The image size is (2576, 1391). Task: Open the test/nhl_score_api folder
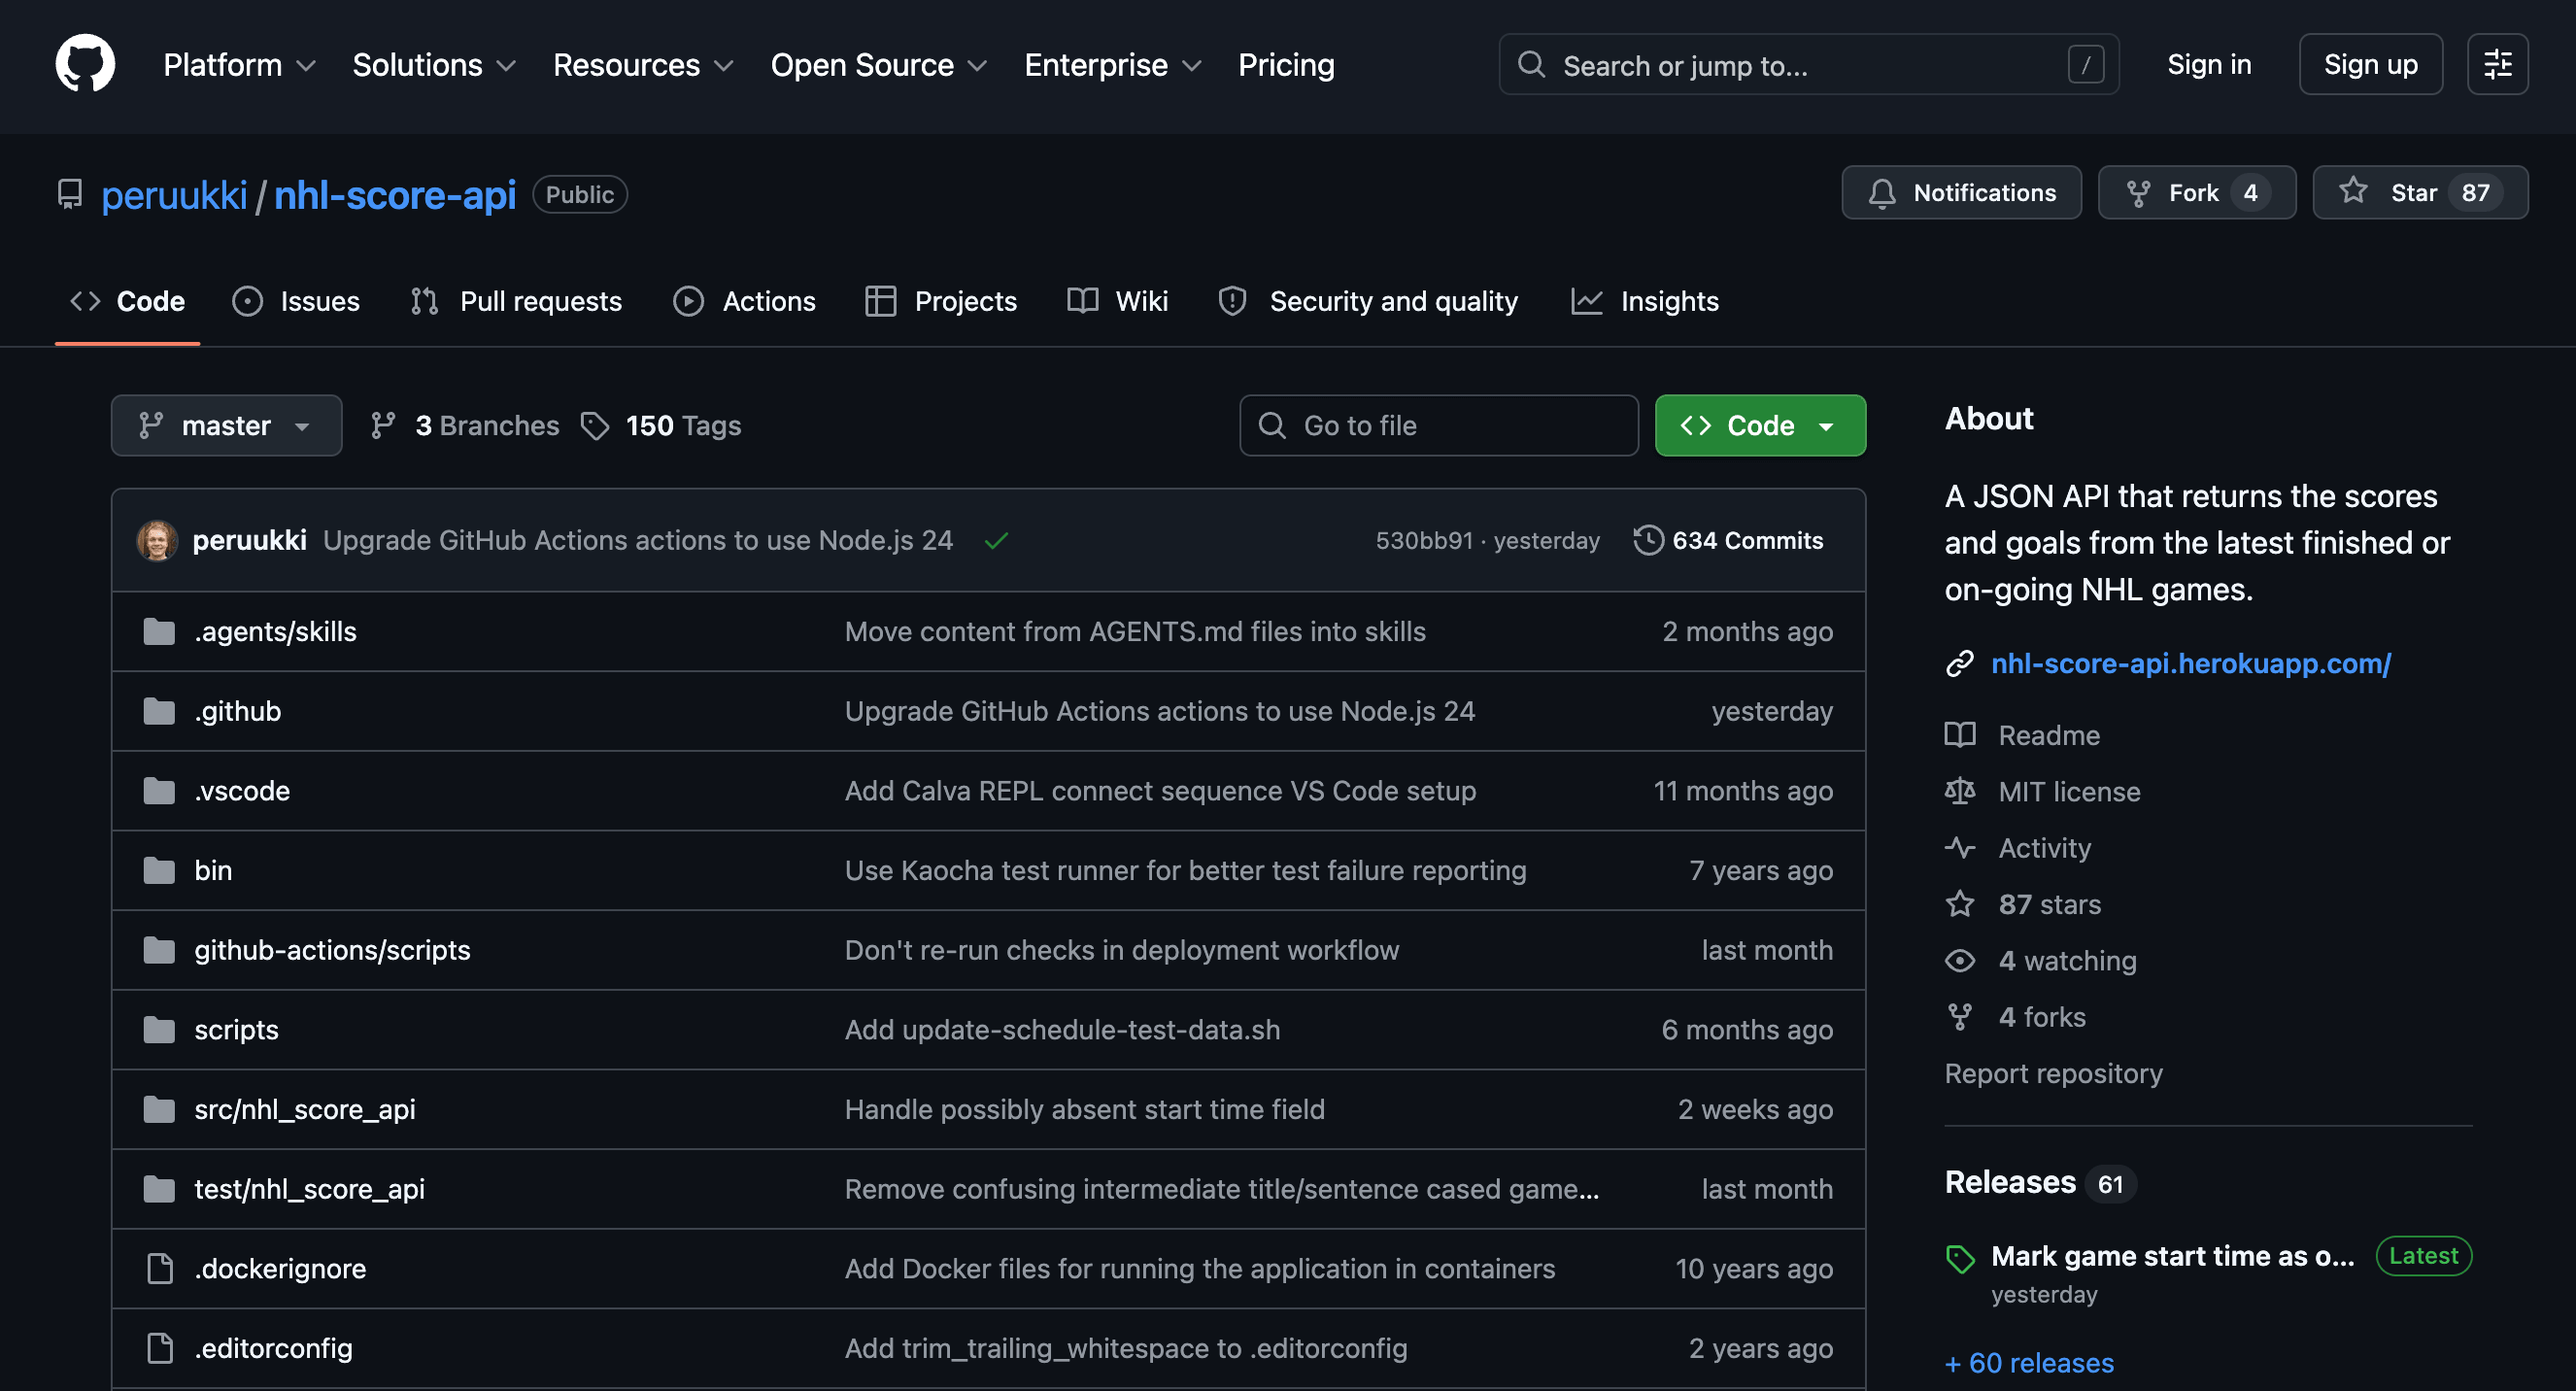[x=310, y=1189]
